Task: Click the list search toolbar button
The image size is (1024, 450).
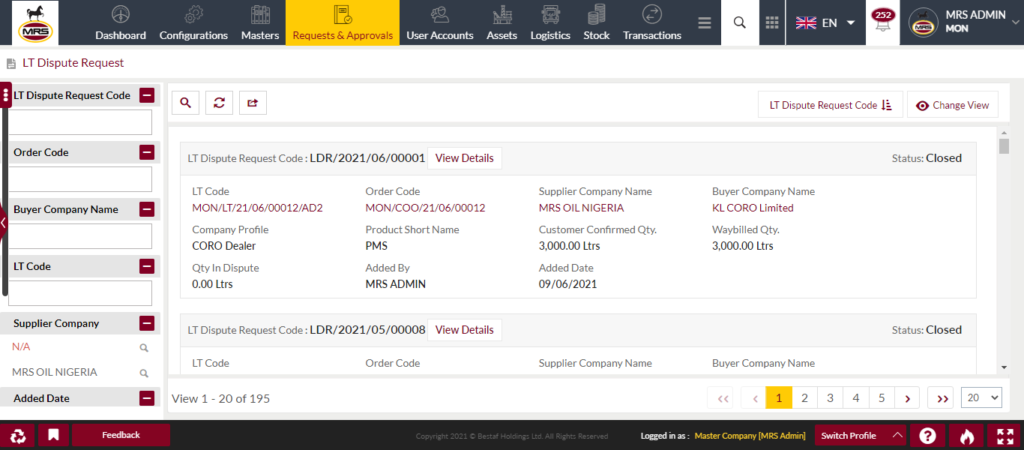Action: tap(185, 103)
